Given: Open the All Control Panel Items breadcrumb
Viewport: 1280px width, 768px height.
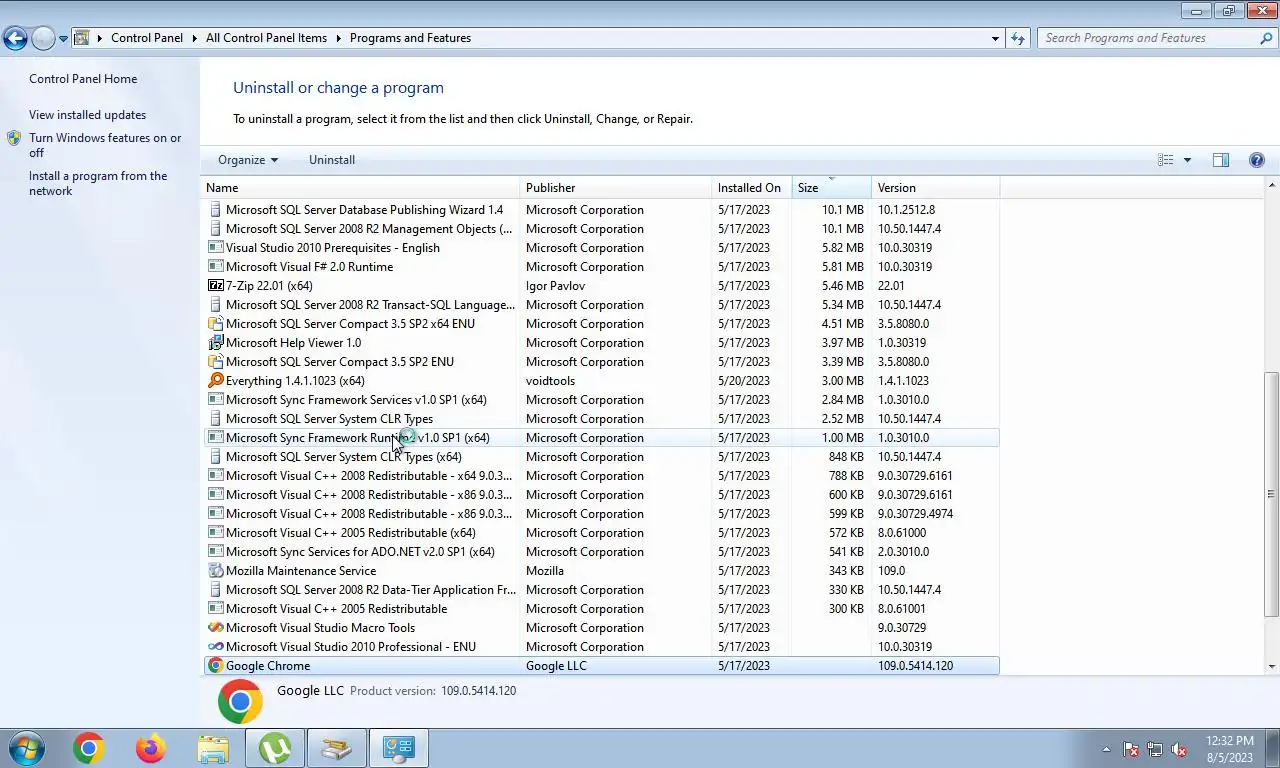Looking at the screenshot, I should pyautogui.click(x=266, y=38).
